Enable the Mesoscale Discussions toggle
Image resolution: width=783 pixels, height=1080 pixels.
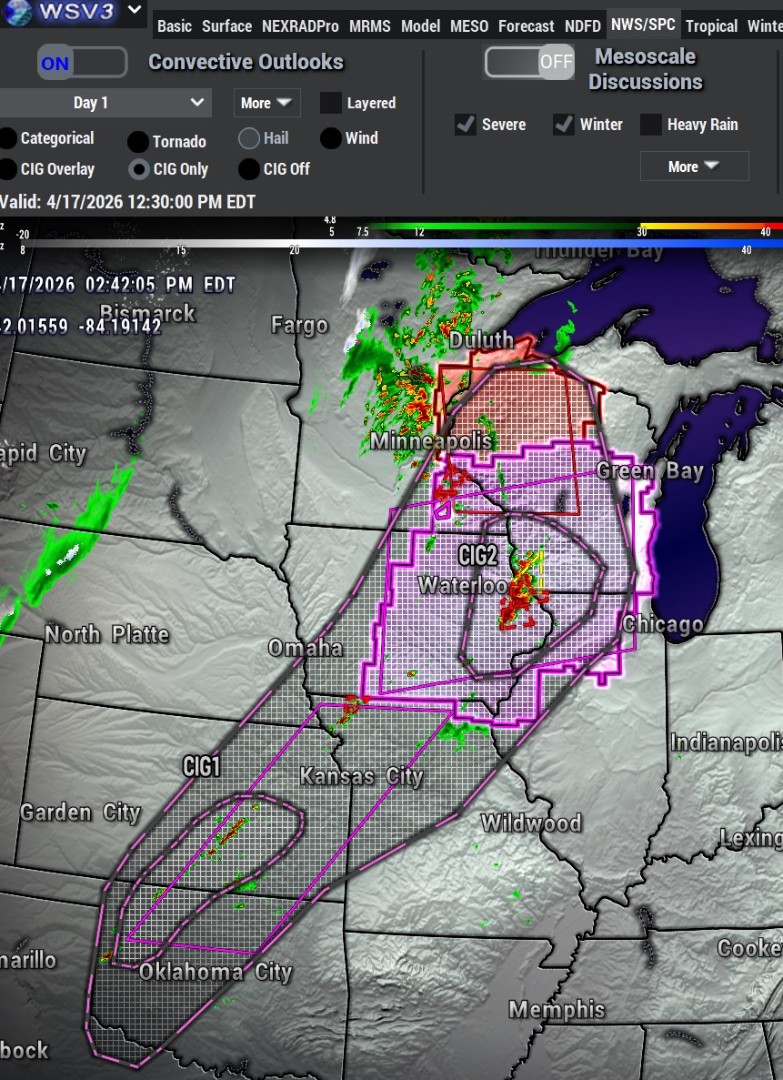529,62
